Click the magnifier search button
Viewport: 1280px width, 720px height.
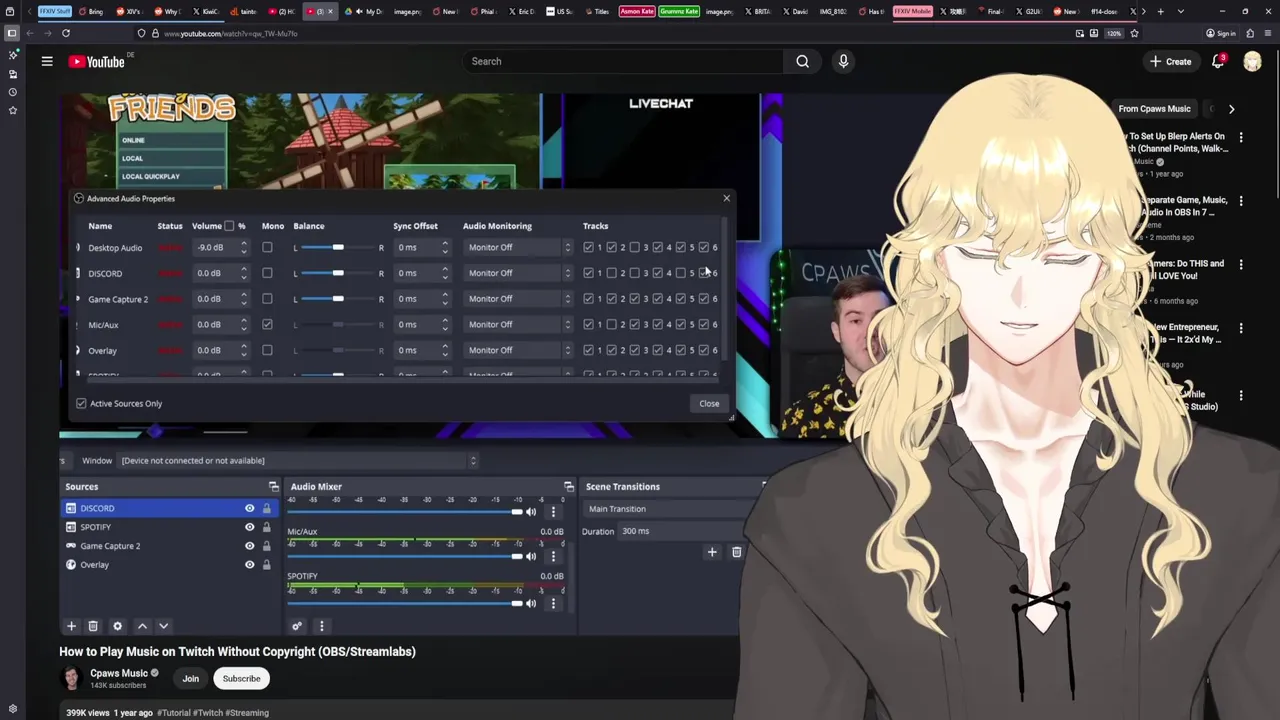click(802, 61)
